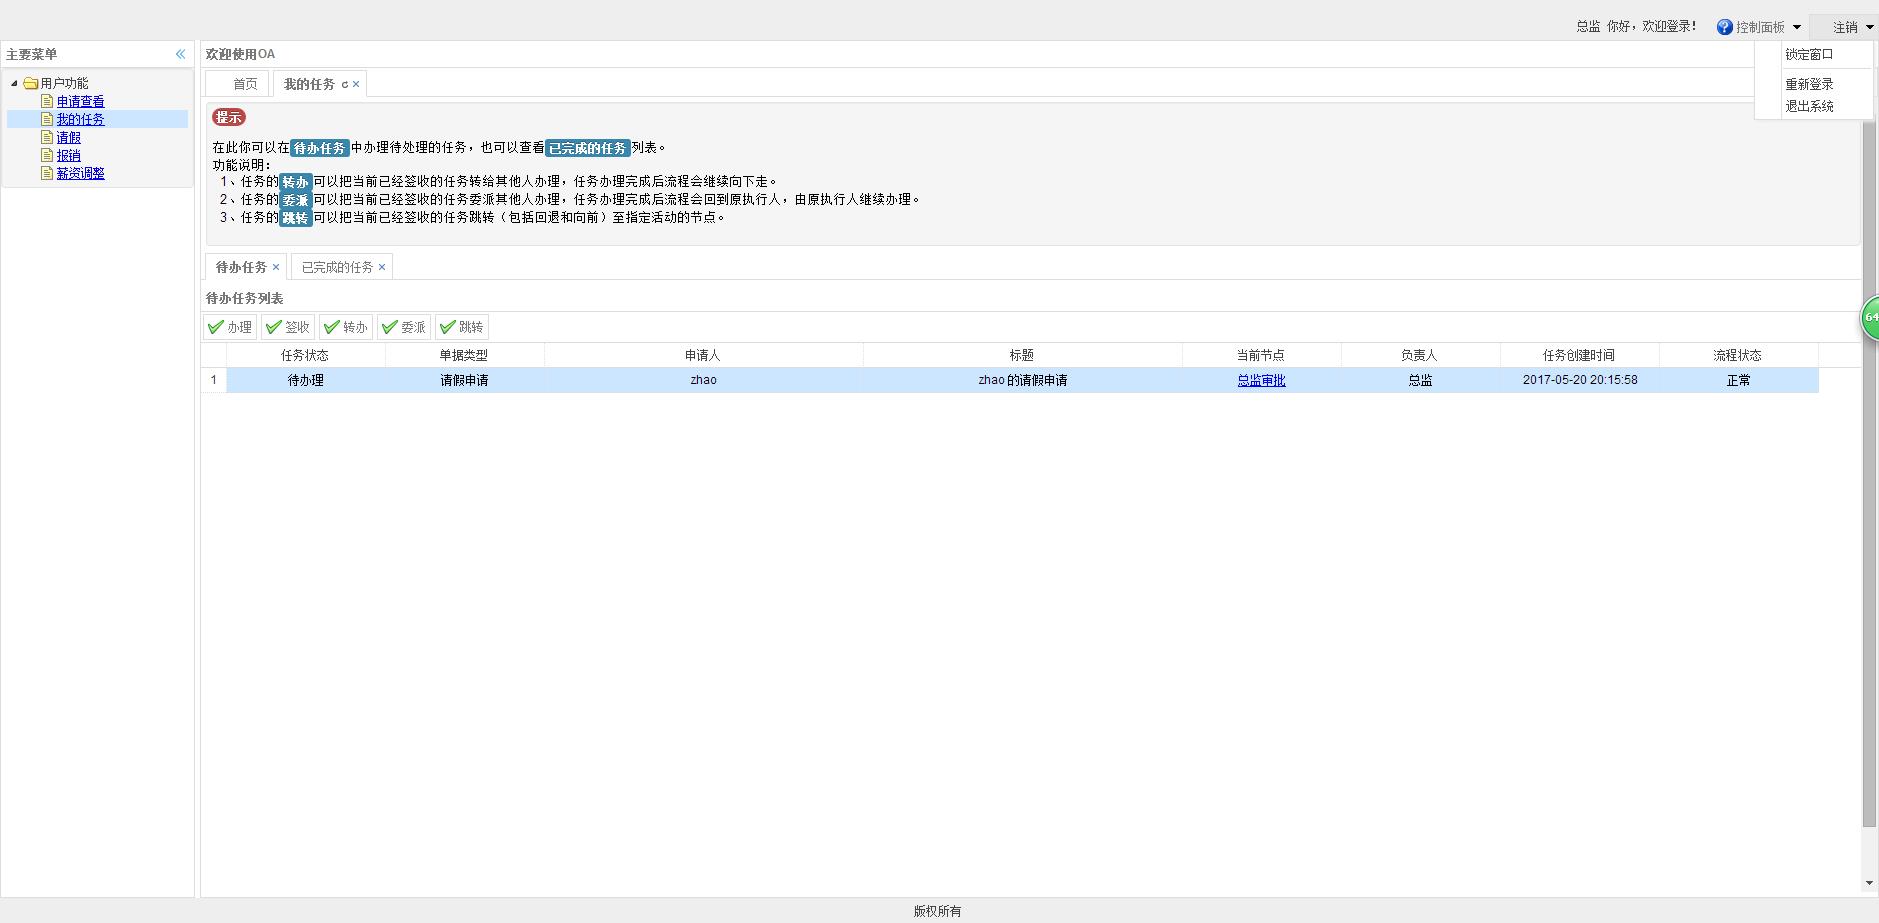Click the 已完成的任务 highlighted label in the hint
This screenshot has width=1879, height=923.
point(588,148)
